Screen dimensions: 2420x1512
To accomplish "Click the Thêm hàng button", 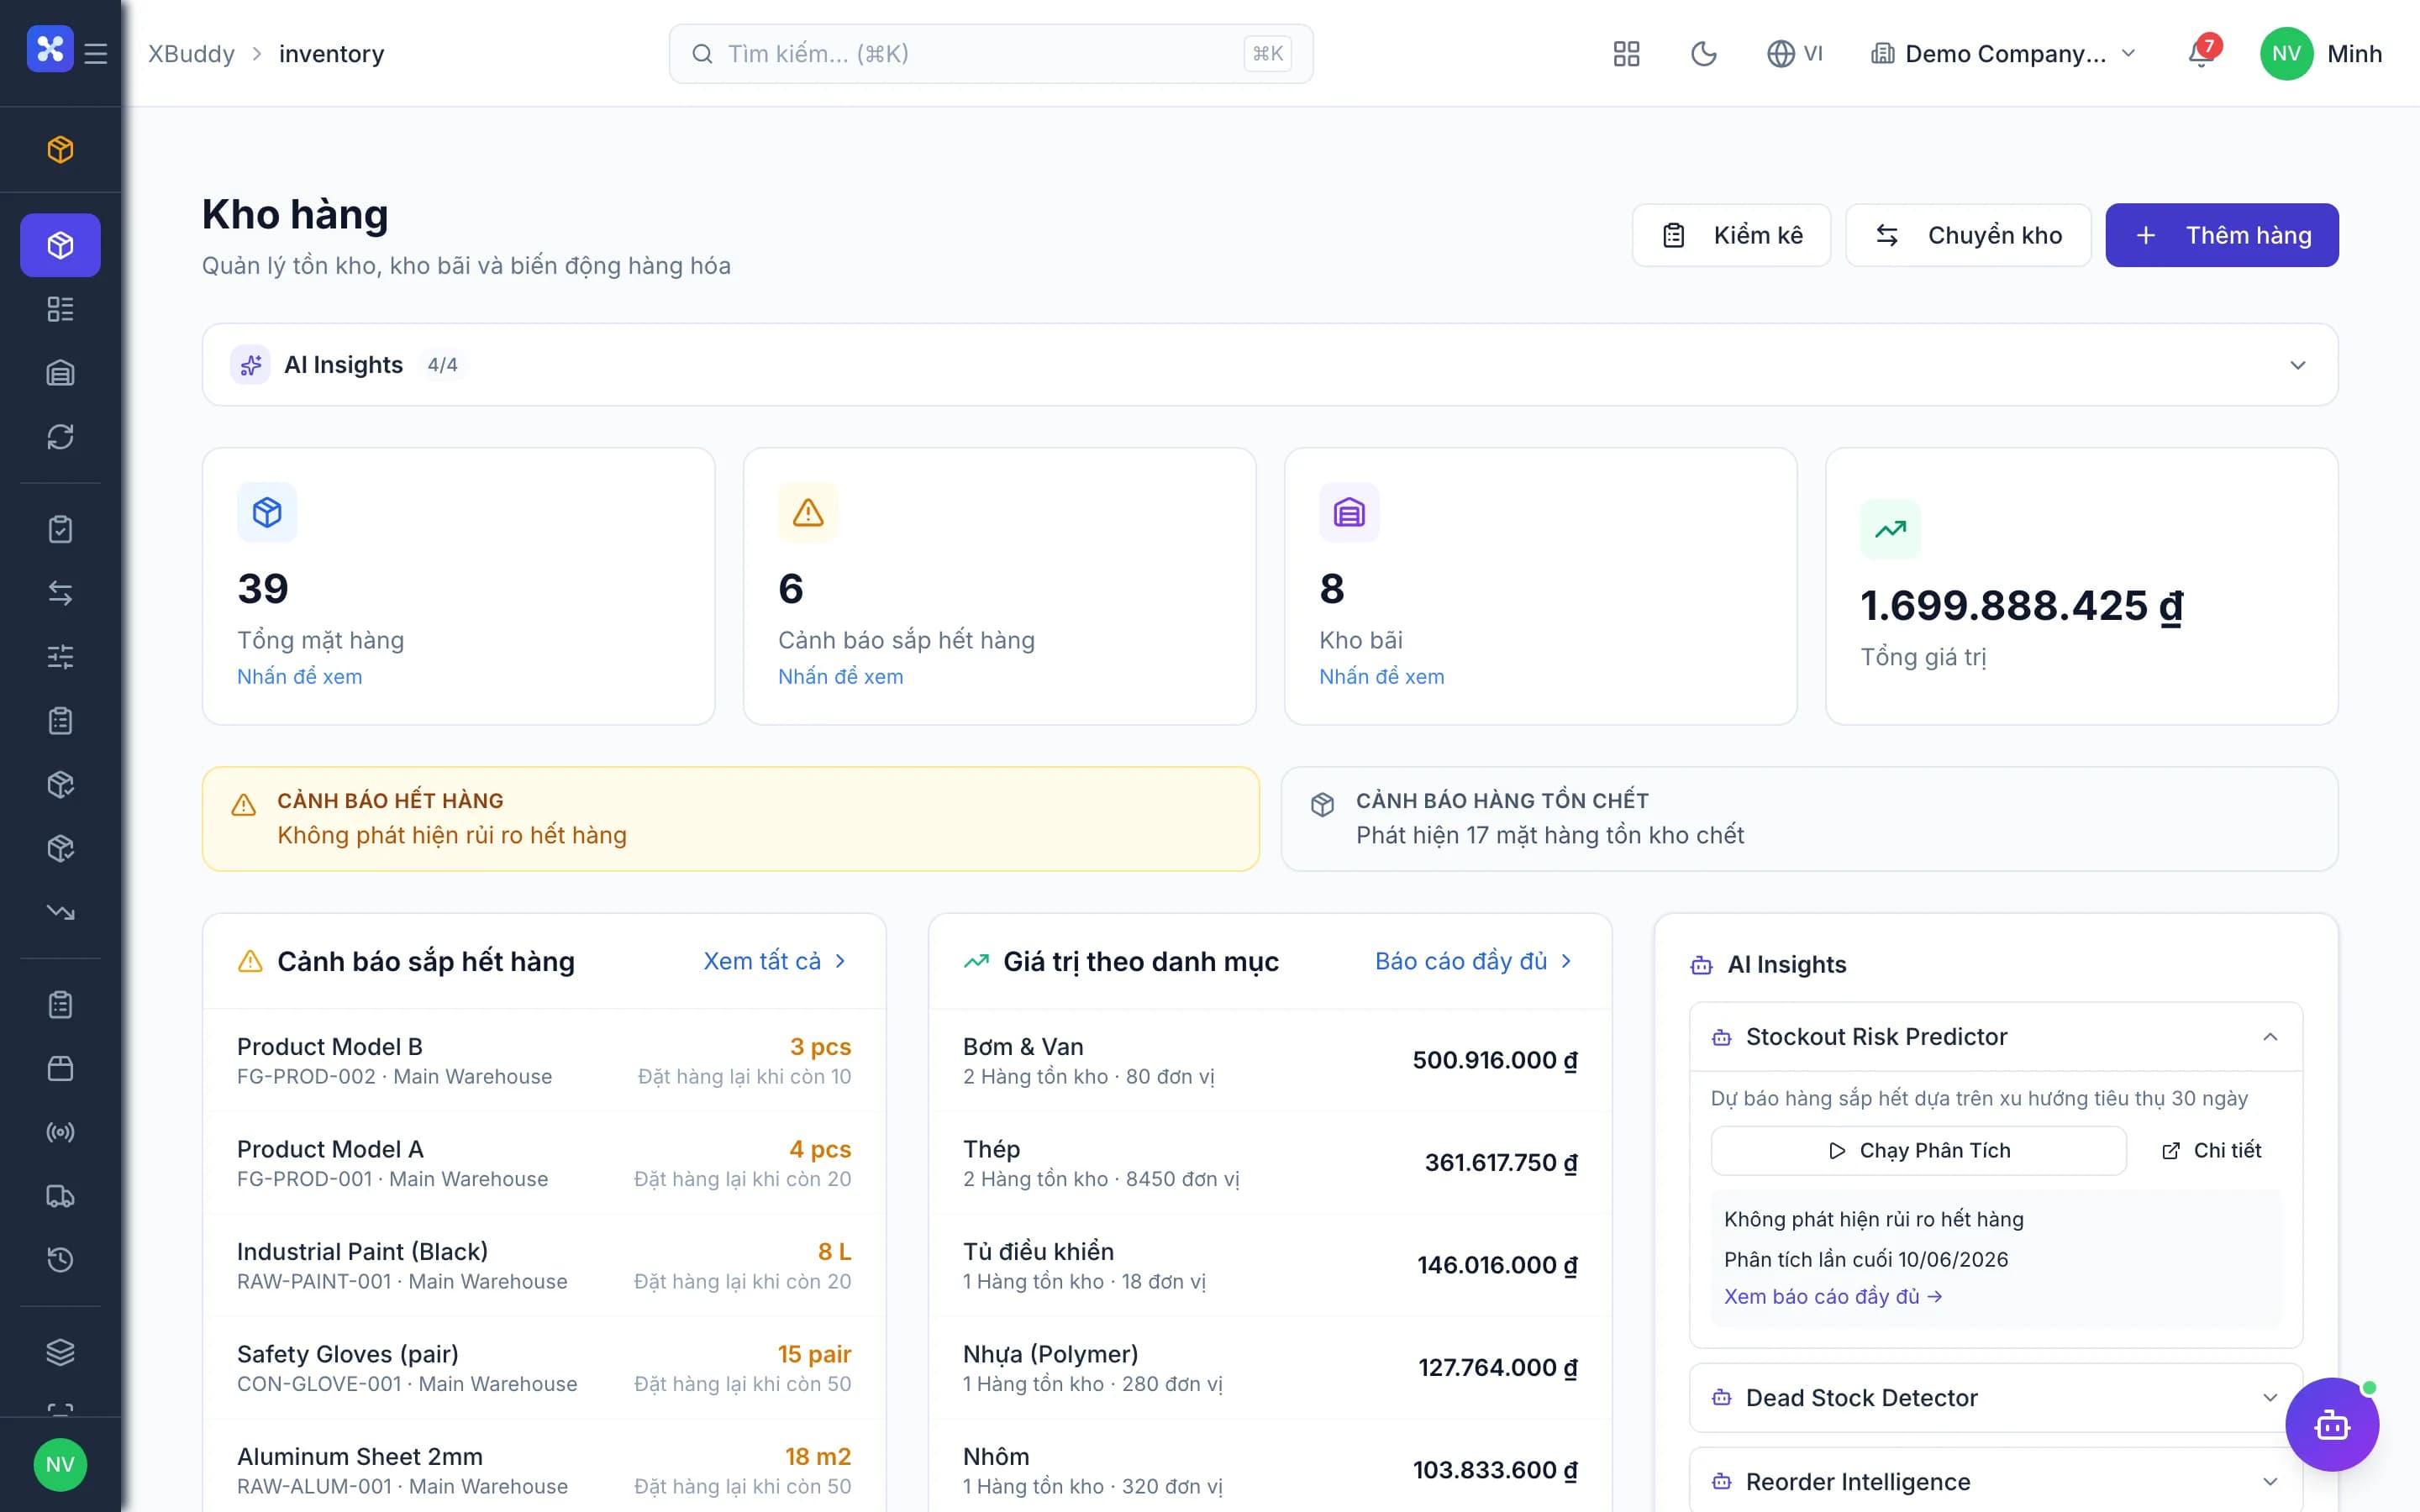I will point(2222,235).
